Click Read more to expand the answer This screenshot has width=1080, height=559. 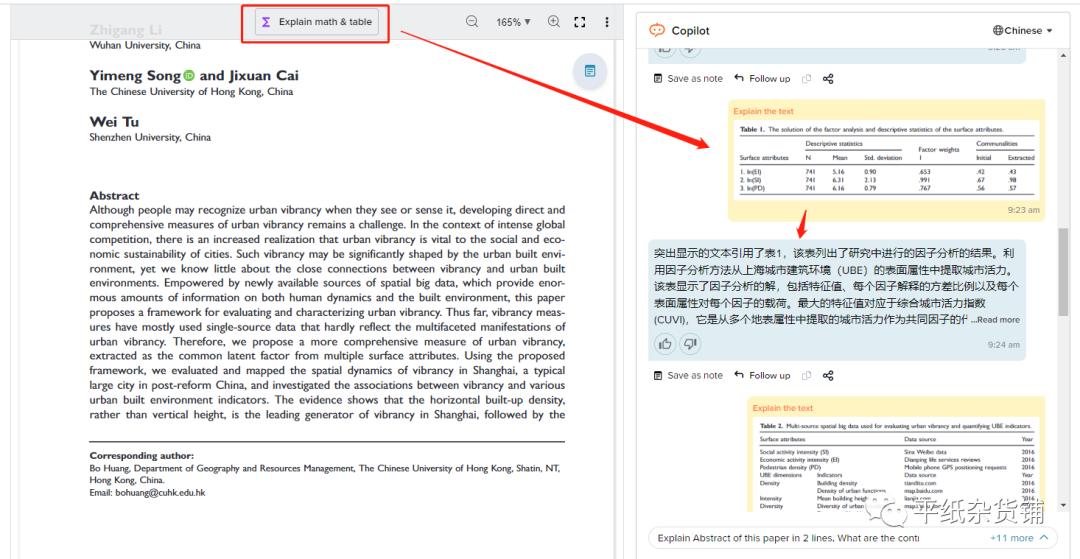coord(998,320)
